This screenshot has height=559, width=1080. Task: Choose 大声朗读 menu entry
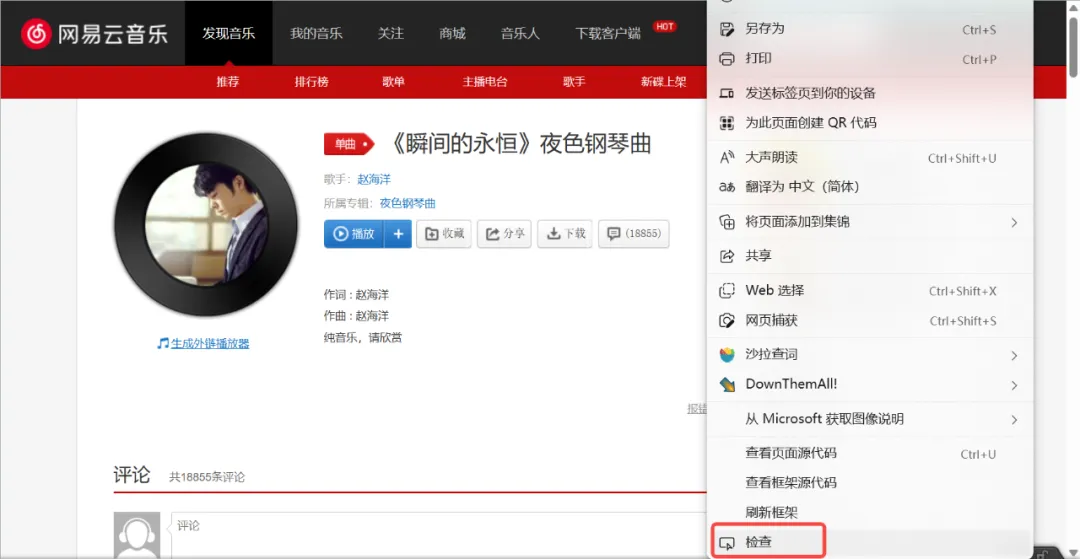tap(870, 158)
